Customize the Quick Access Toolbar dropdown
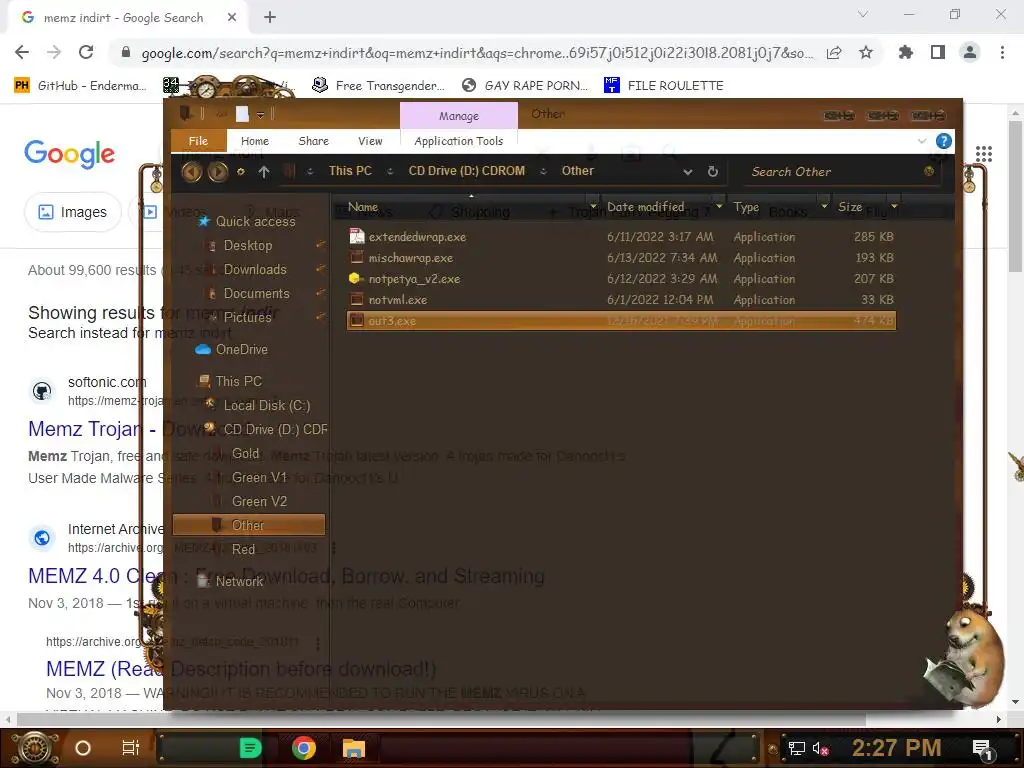Image resolution: width=1024 pixels, height=768 pixels. point(260,115)
